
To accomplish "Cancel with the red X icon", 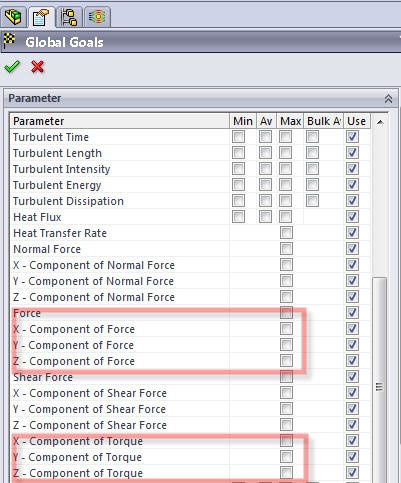I will (37, 67).
